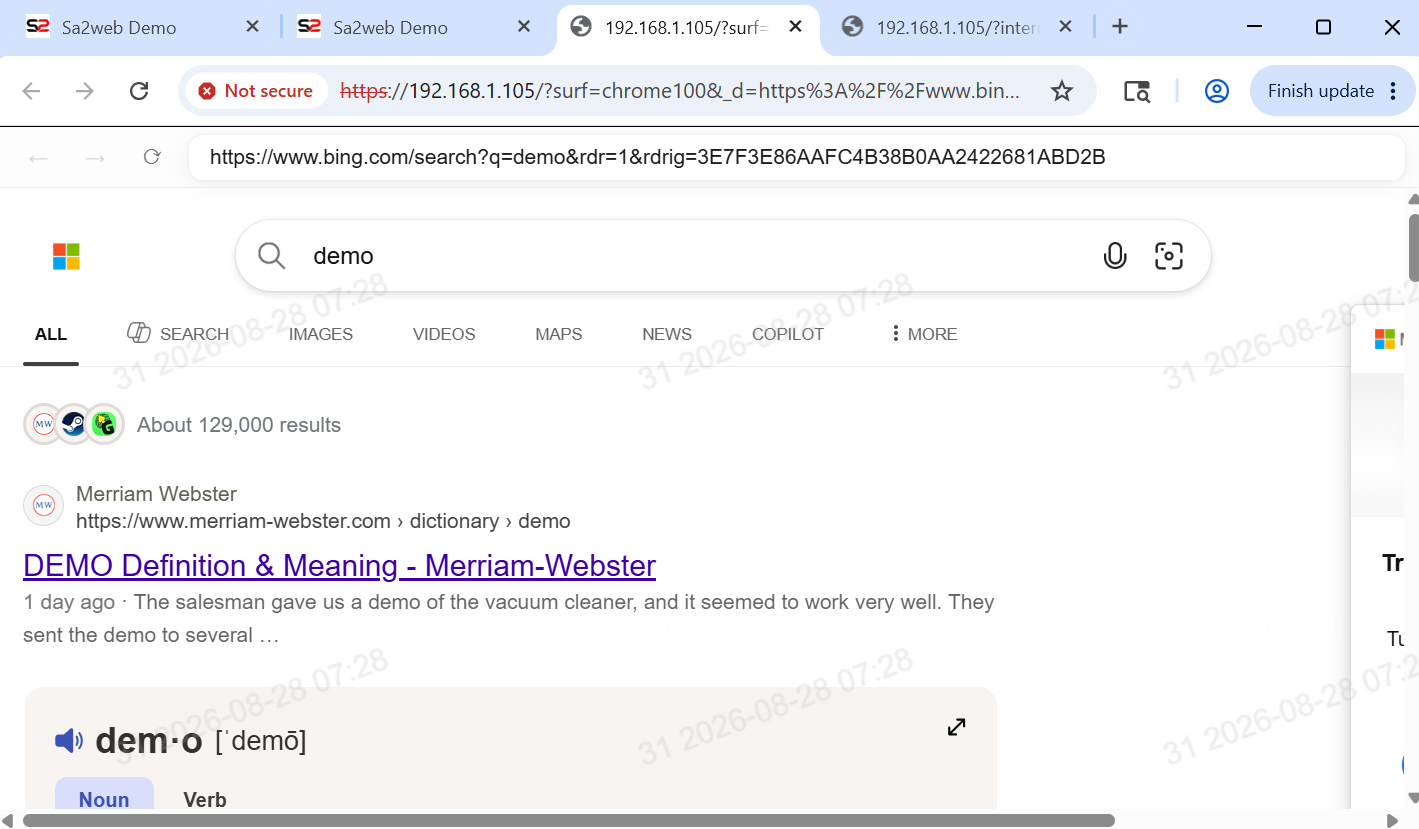This screenshot has width=1419, height=829.
Task: Open the NEWS results tab
Action: click(667, 334)
